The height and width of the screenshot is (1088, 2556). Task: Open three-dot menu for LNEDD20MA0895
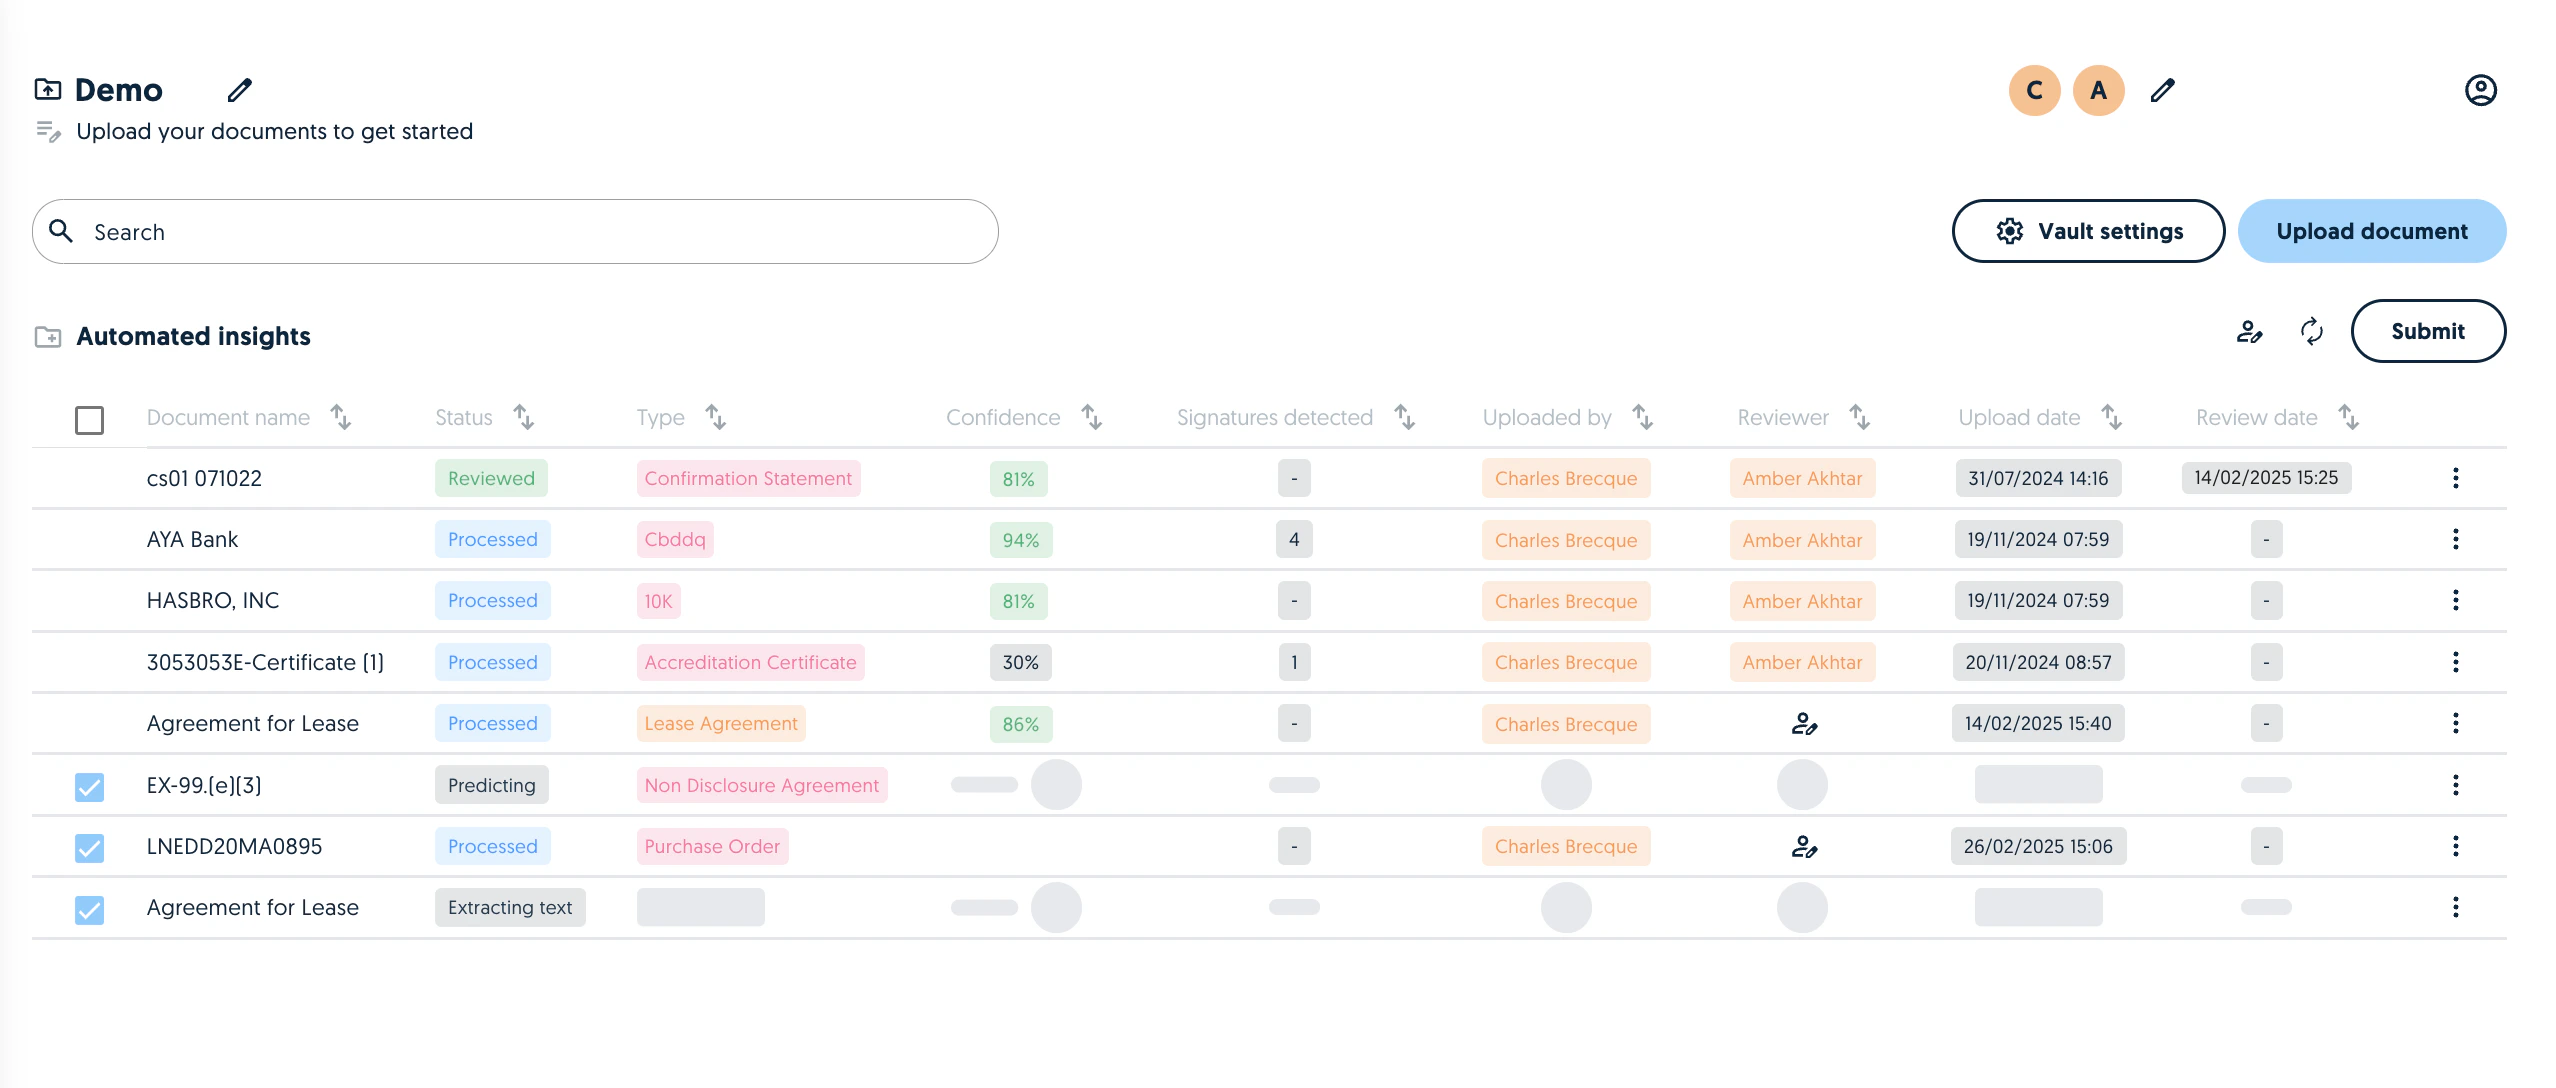pos(2455,846)
